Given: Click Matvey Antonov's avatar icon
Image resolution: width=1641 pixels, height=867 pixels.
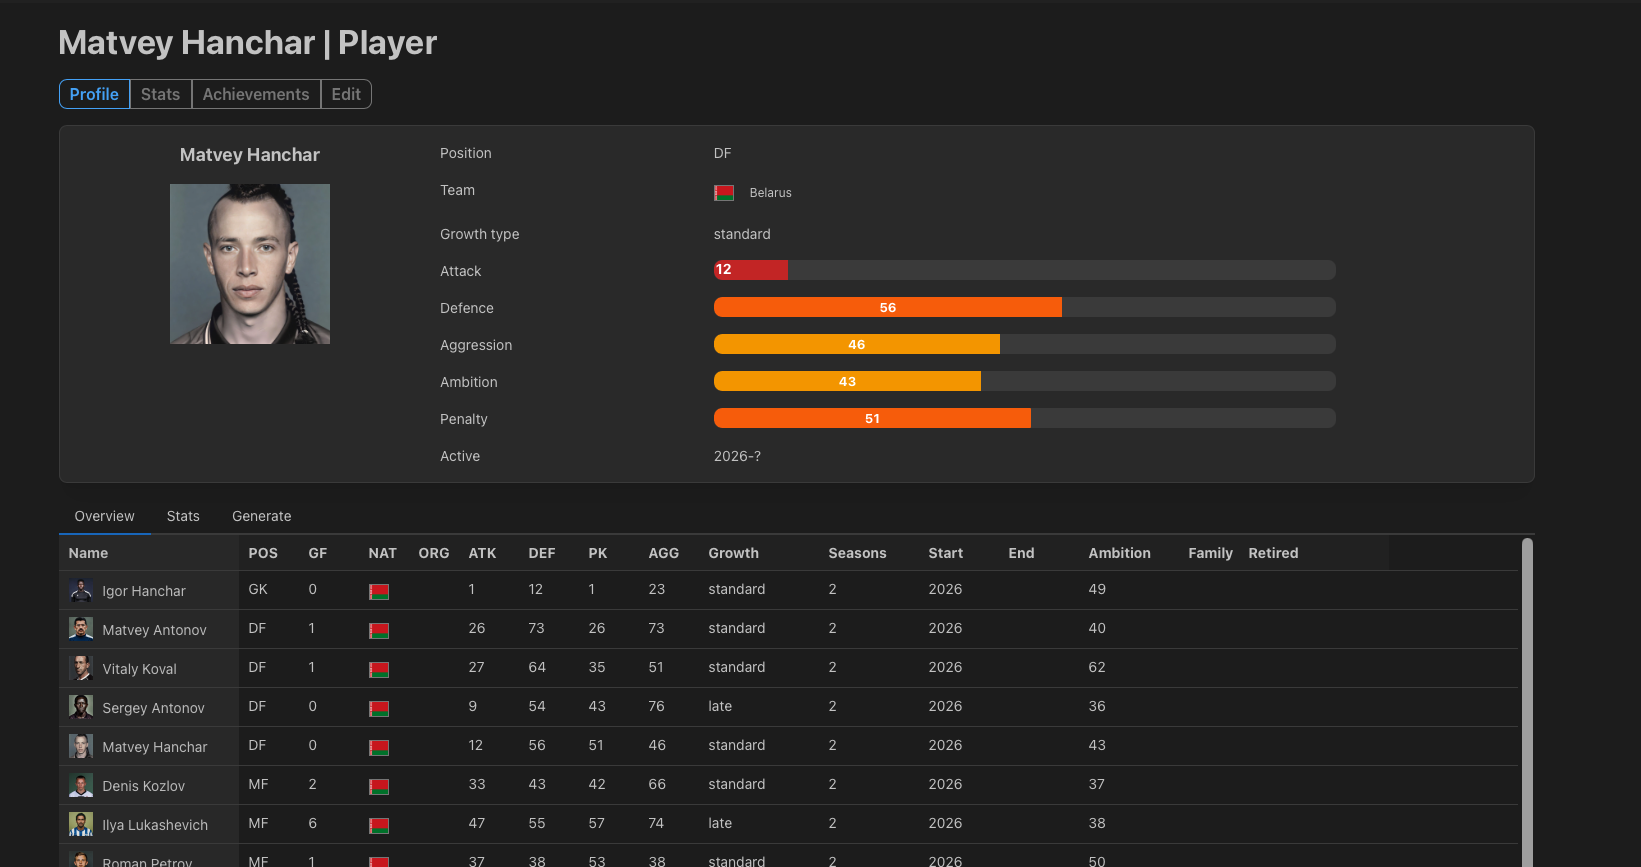Looking at the screenshot, I should 81,629.
